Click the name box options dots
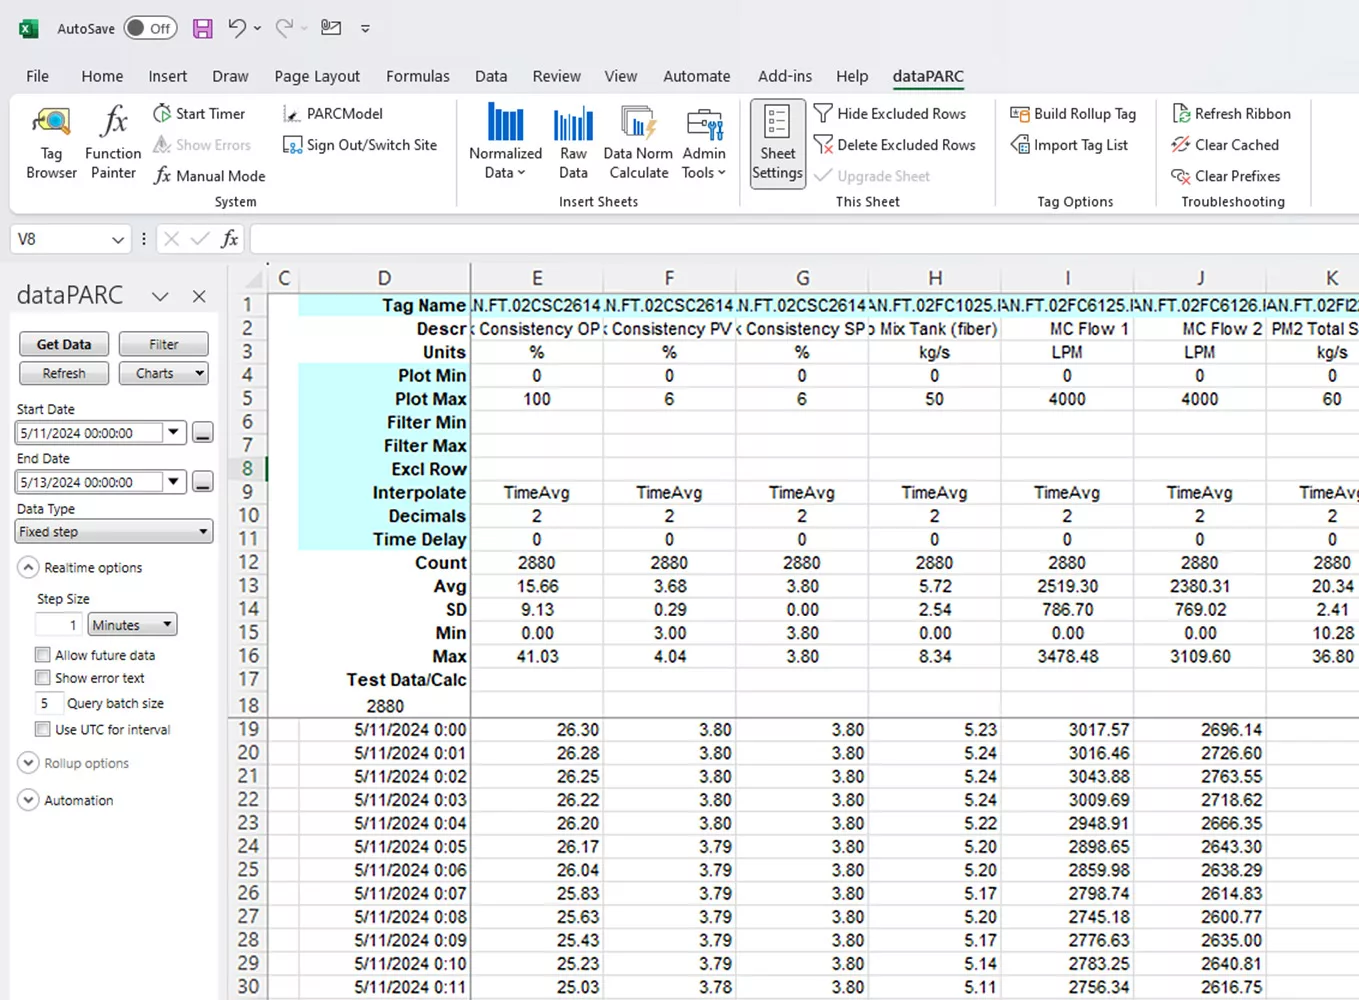Viewport: 1359px width, 1000px height. 144,239
